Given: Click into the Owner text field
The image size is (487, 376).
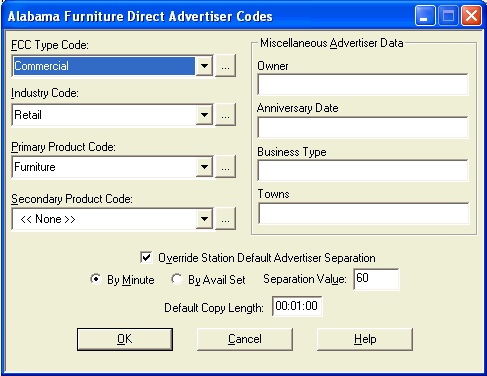Looking at the screenshot, I should point(363,85).
